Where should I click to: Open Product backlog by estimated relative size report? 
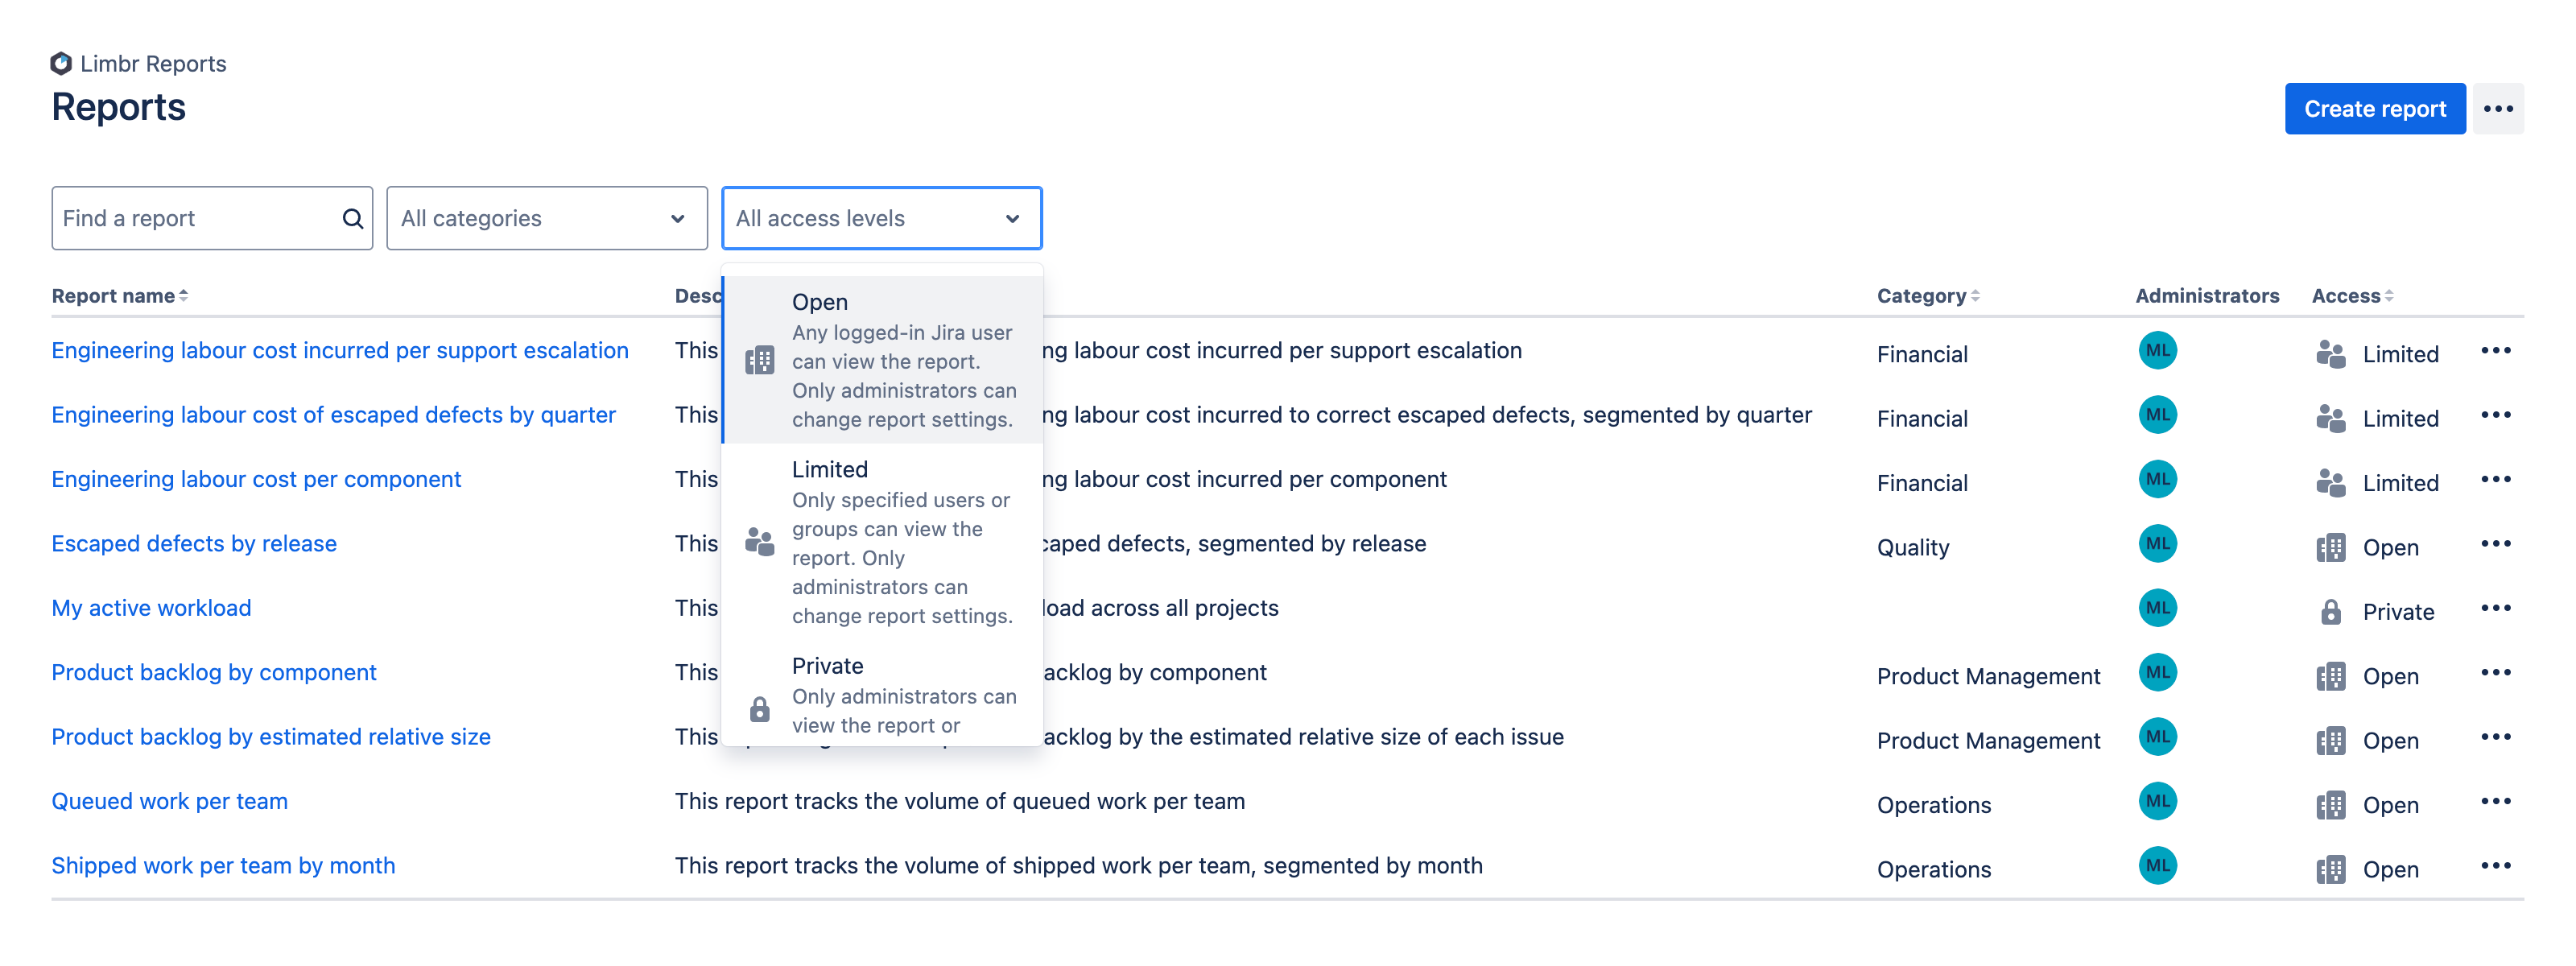pyautogui.click(x=271, y=737)
